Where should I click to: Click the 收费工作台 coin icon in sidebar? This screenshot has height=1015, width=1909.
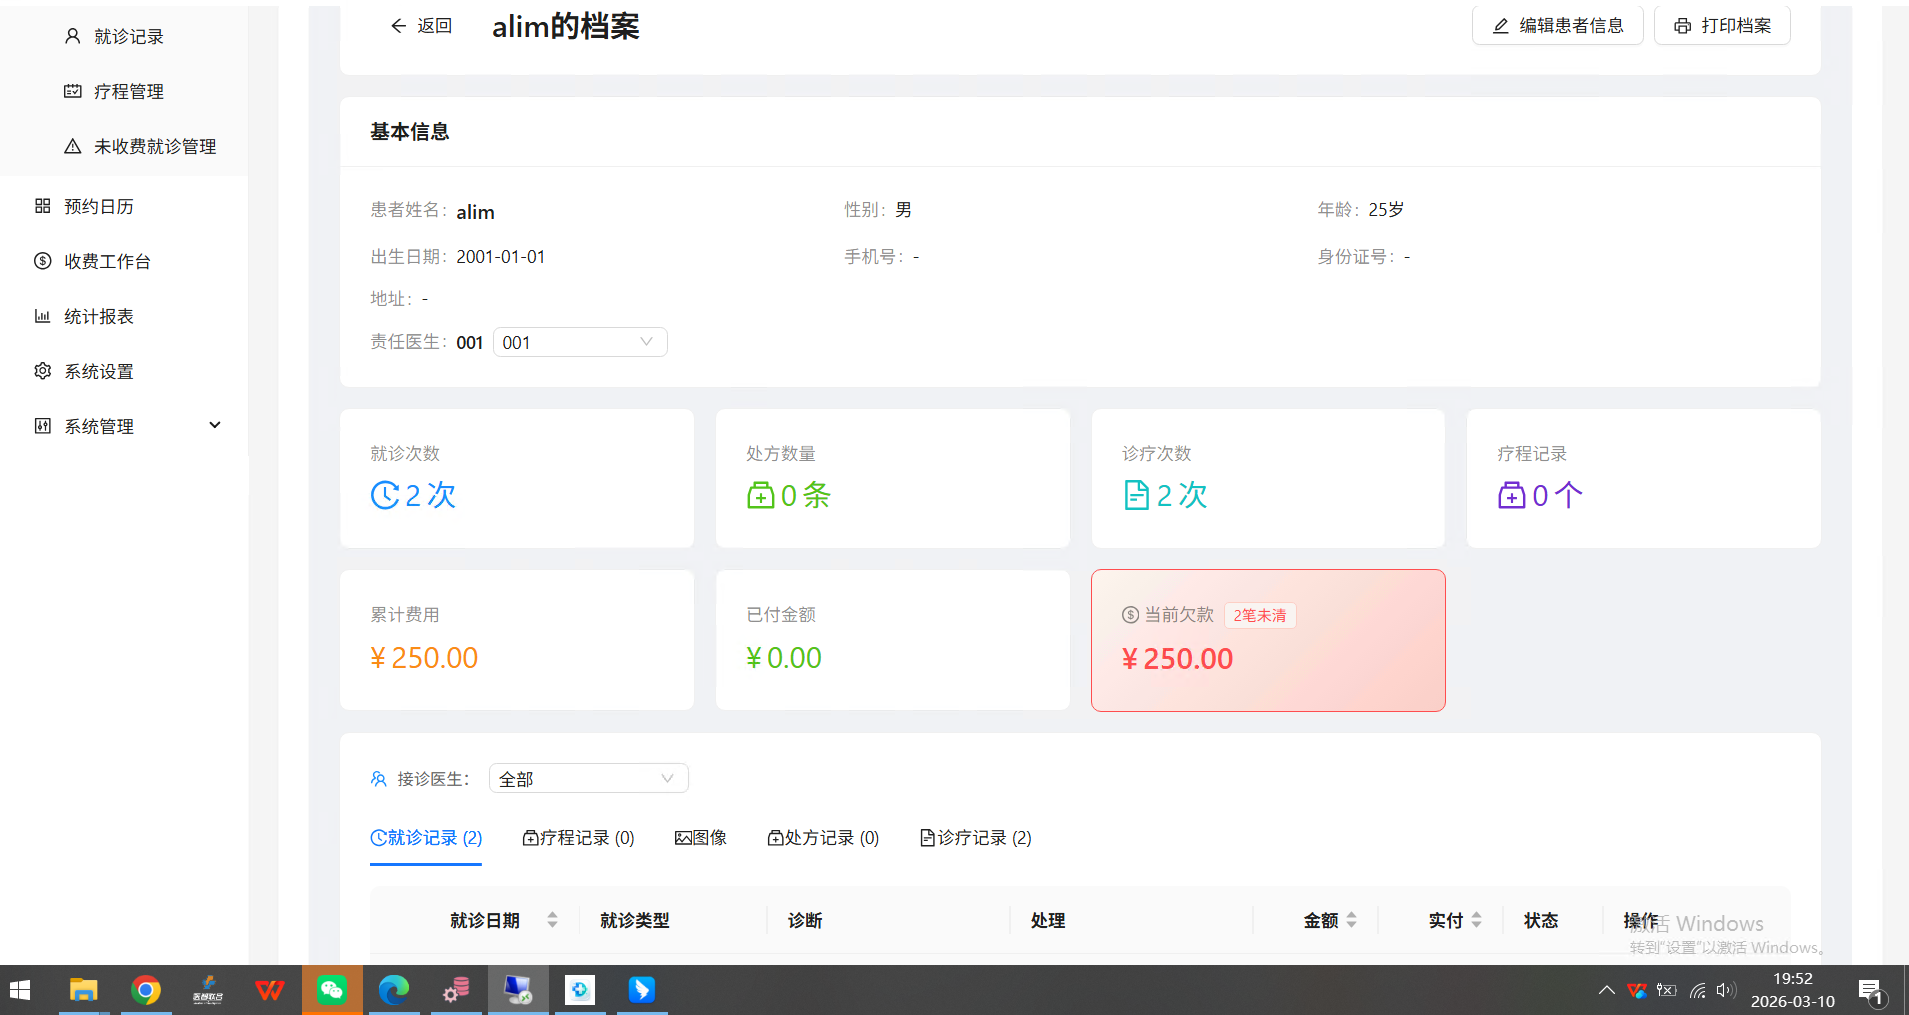click(x=42, y=261)
